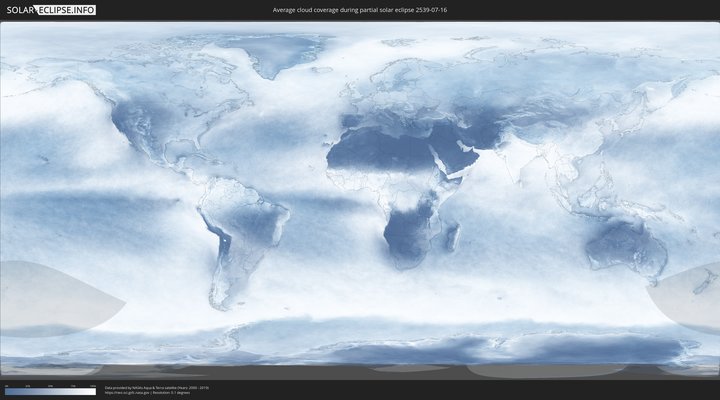The height and width of the screenshot is (400, 720).
Task: Click the 0% label above the color scale
Action: click(6, 386)
